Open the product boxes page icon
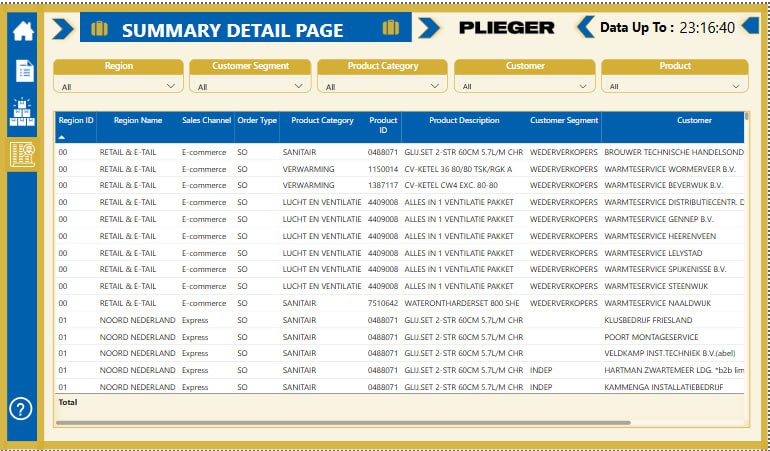Screen dimensions: 770x451 (22, 111)
